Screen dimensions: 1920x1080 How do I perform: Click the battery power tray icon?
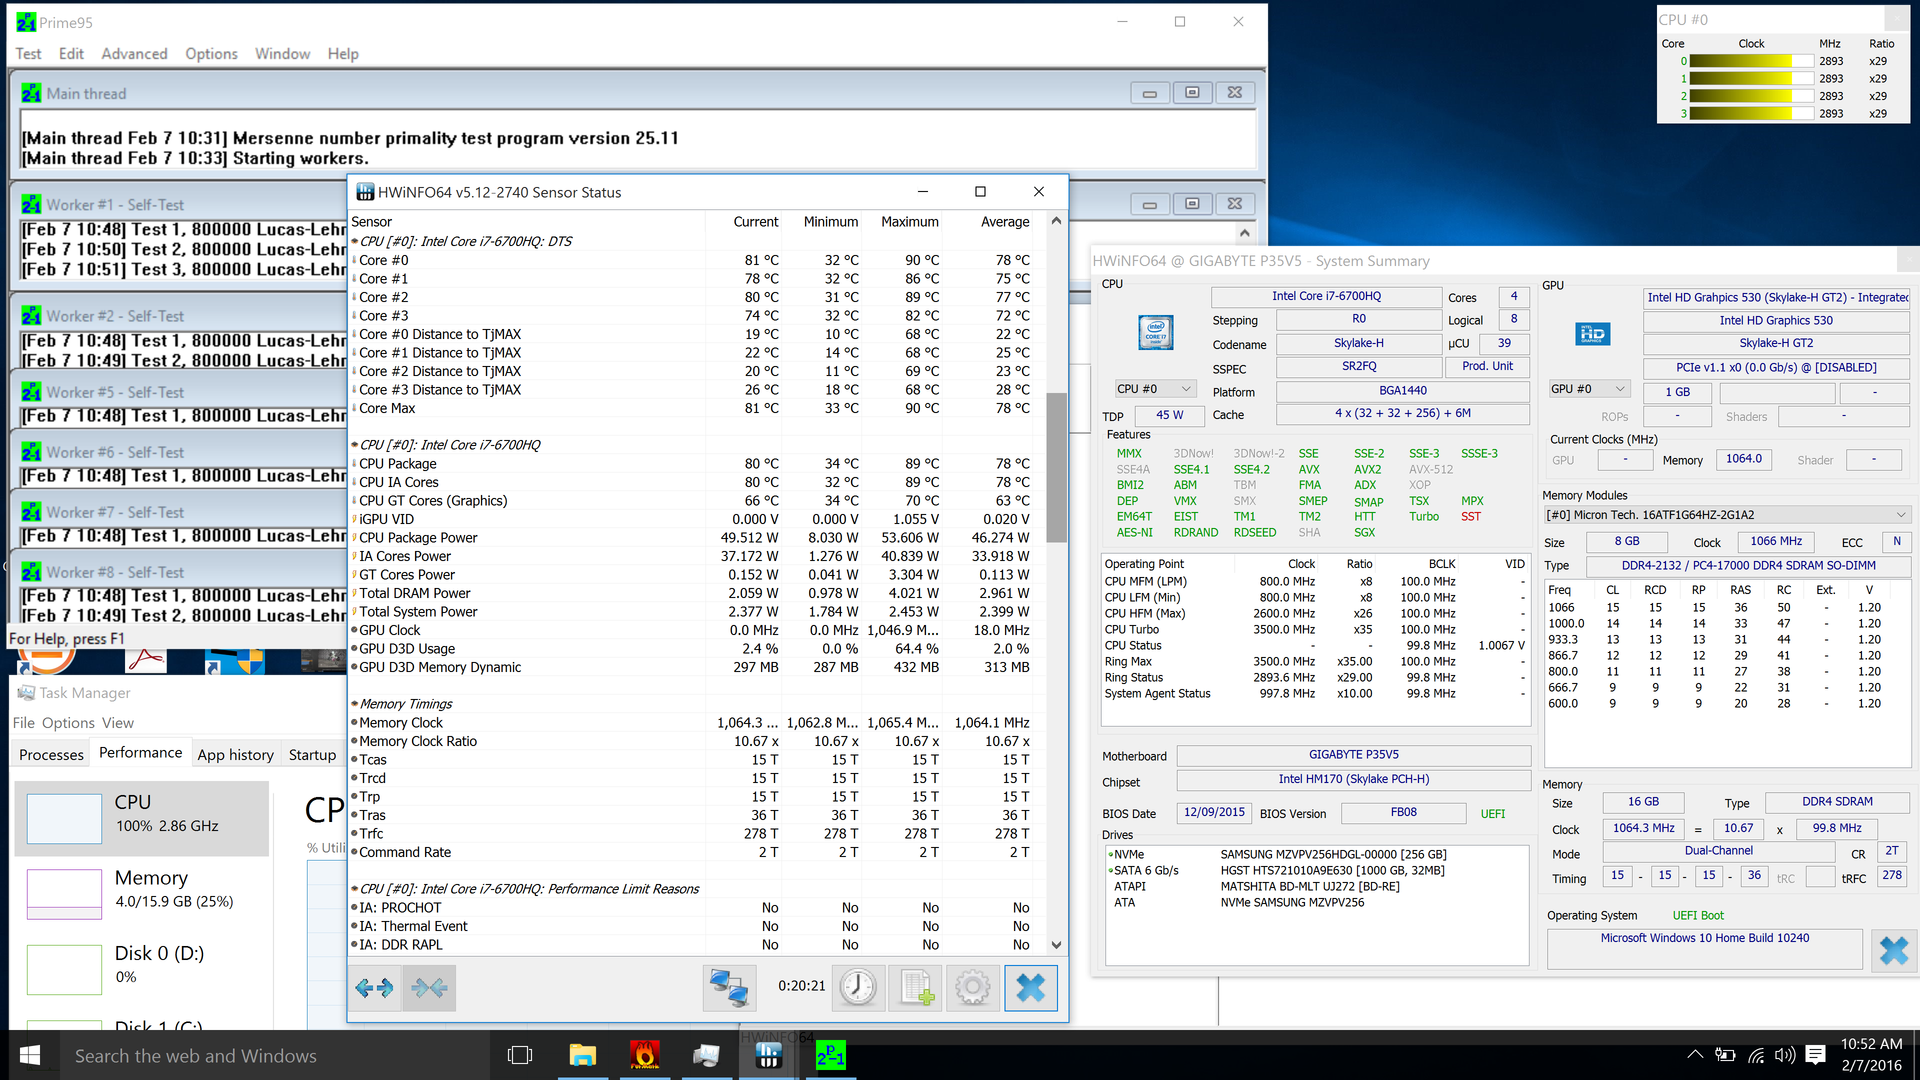[1725, 1055]
